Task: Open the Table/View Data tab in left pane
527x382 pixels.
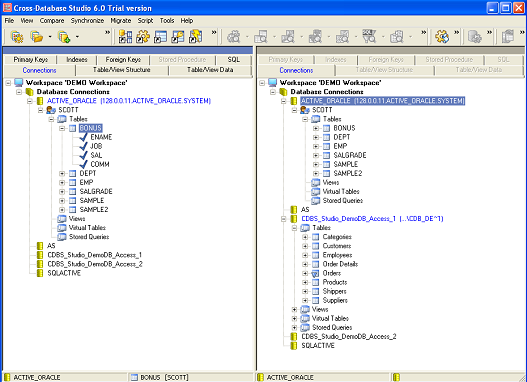Action: click(210, 70)
